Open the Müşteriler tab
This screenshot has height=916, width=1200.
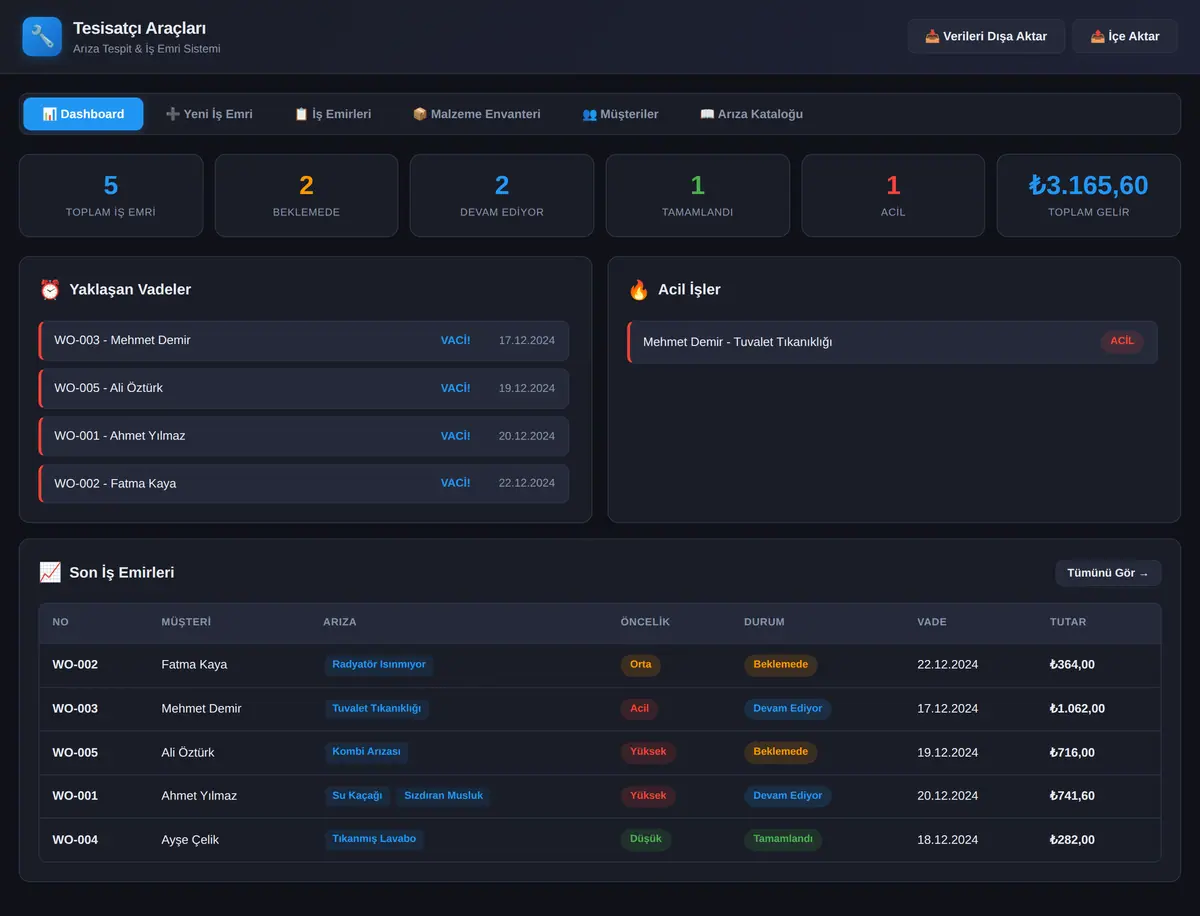tap(621, 114)
